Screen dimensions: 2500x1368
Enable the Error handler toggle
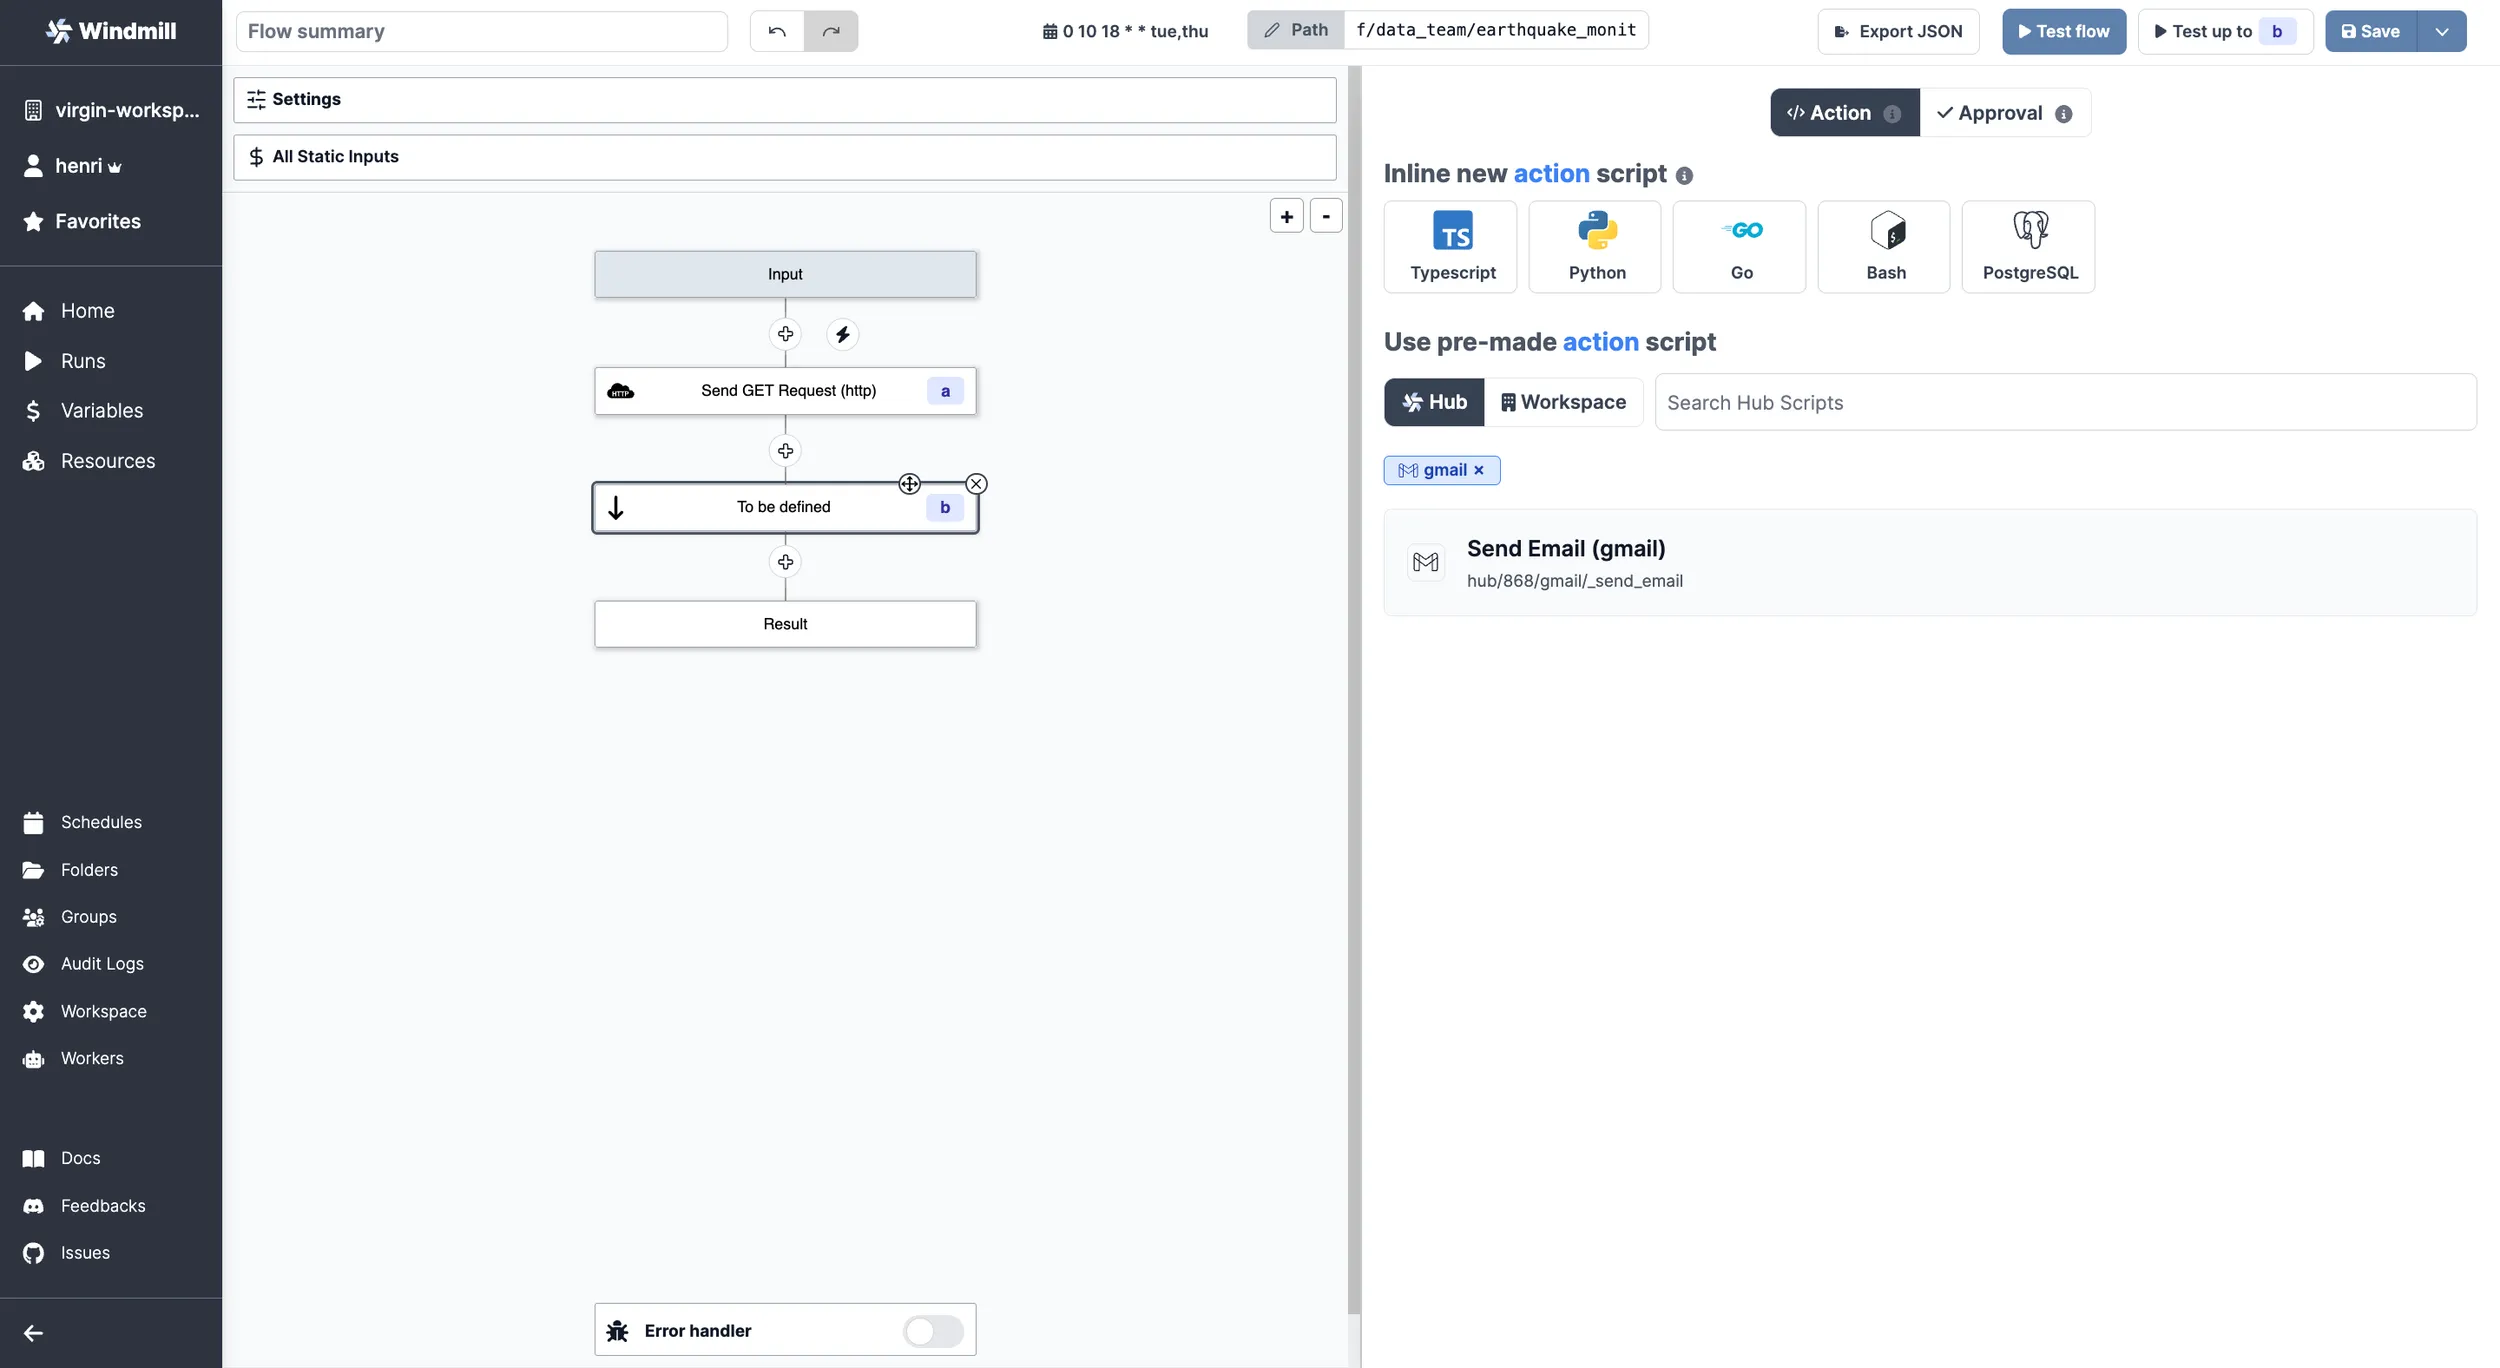(x=932, y=1330)
